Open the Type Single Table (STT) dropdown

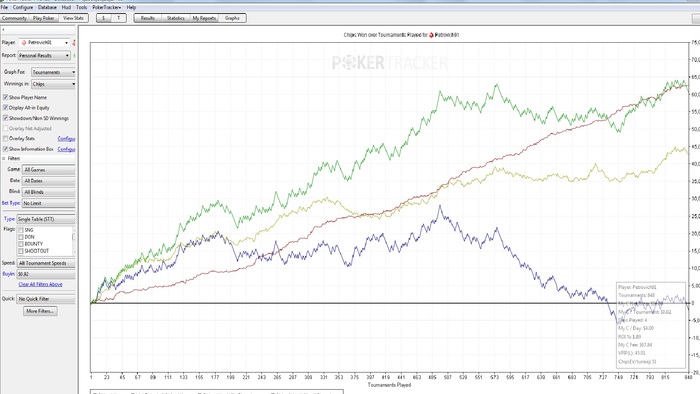[x=46, y=220]
